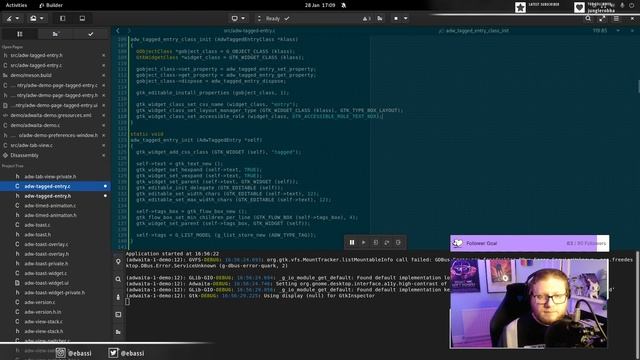Select adw-tagged-entry.c in project tree
640x360 pixels.
[x=55, y=186]
